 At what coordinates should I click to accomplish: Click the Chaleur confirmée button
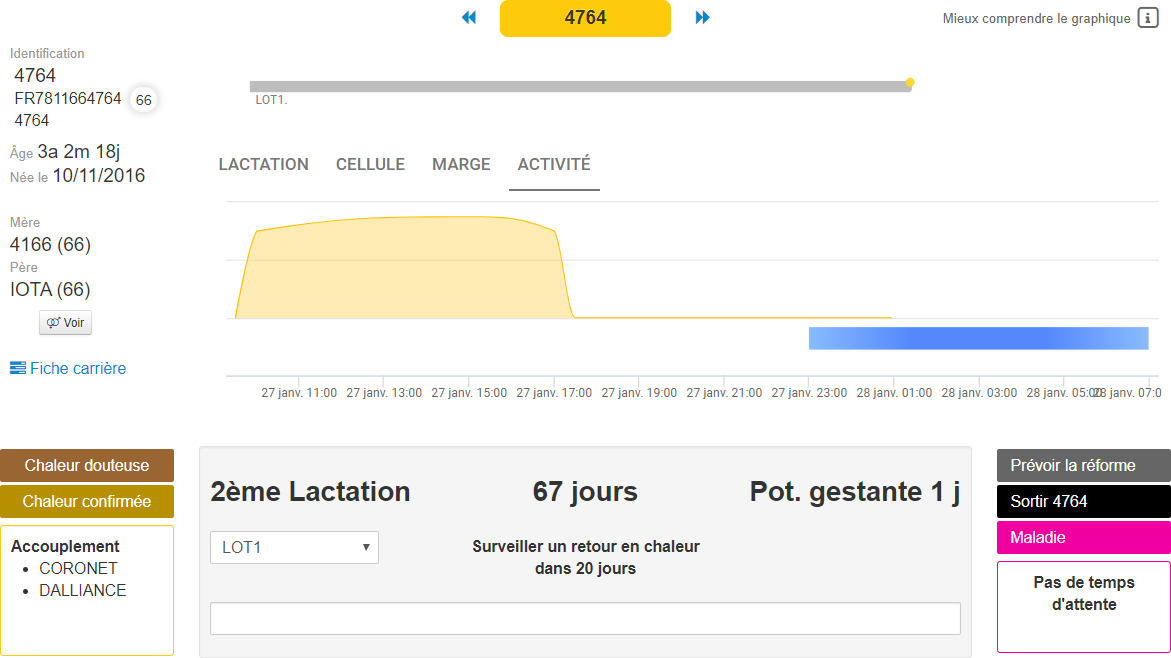coord(87,501)
